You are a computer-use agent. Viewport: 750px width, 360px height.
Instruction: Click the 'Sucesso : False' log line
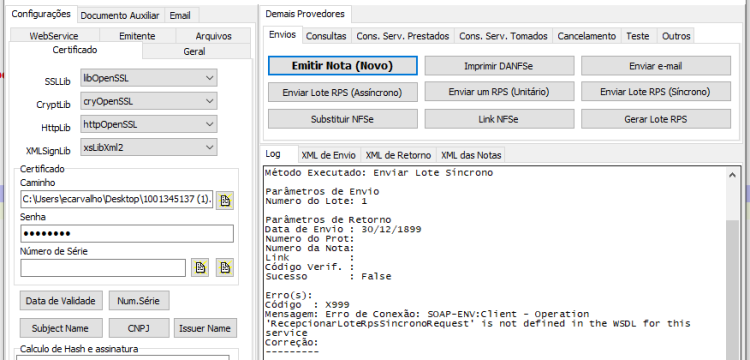click(x=328, y=276)
